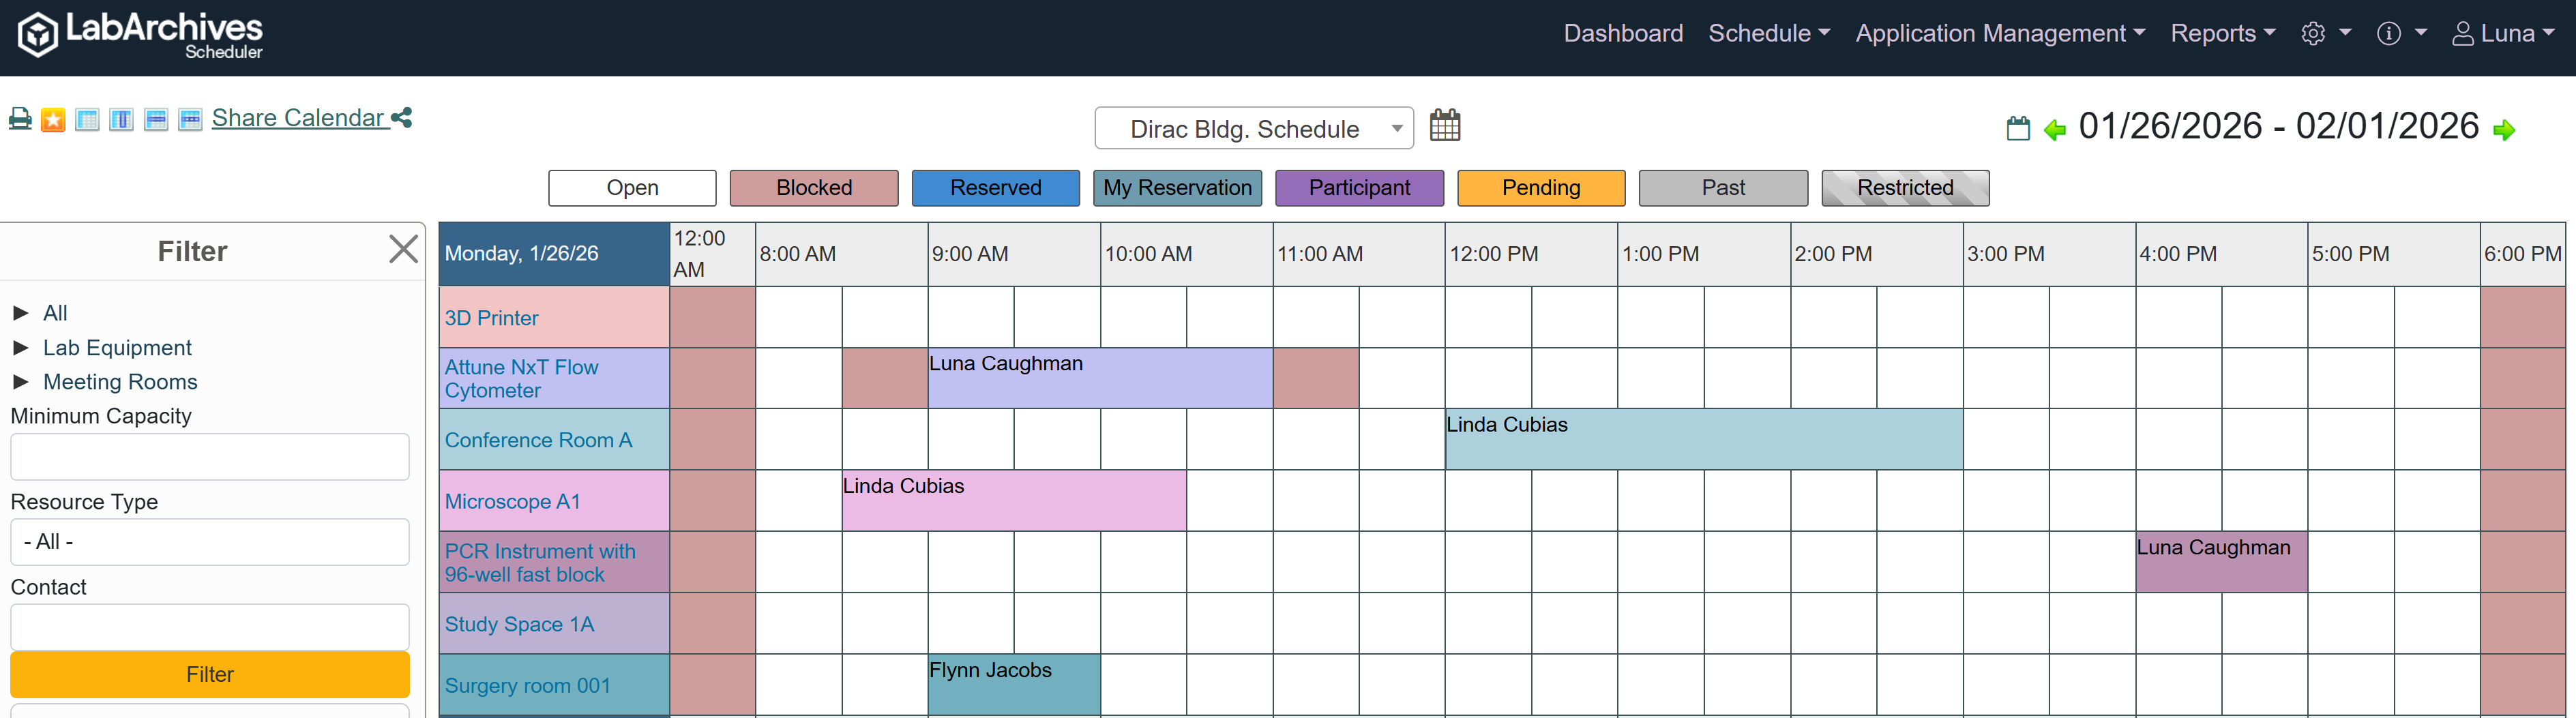Switch to the standard grid view icon
This screenshot has height=718, width=2576.
point(88,120)
